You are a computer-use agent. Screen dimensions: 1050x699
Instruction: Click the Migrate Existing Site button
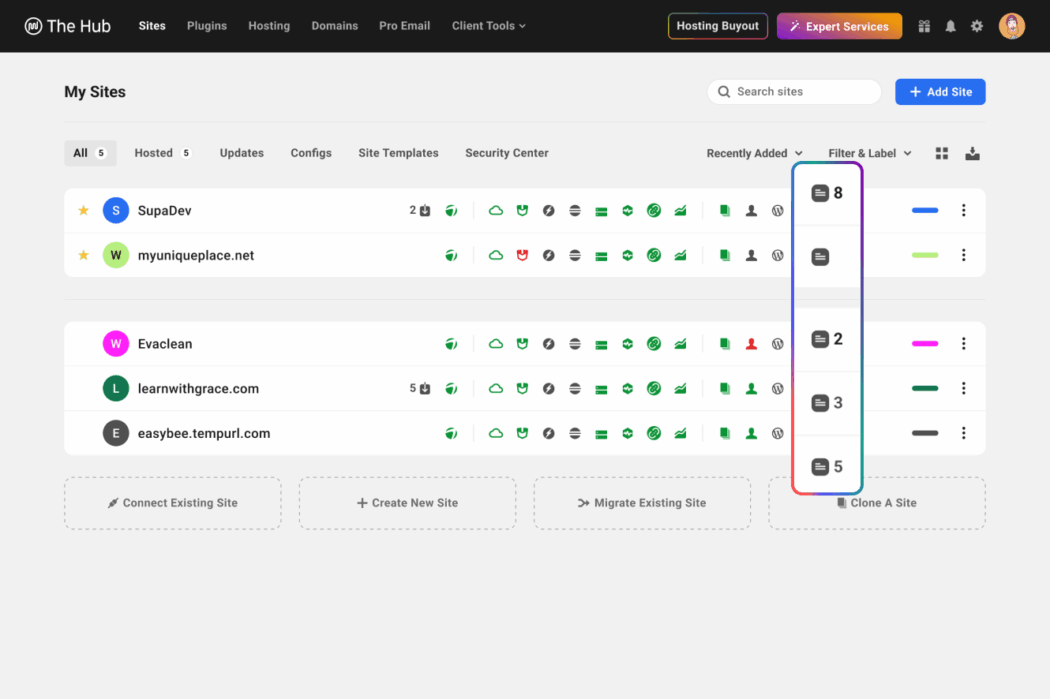click(642, 503)
